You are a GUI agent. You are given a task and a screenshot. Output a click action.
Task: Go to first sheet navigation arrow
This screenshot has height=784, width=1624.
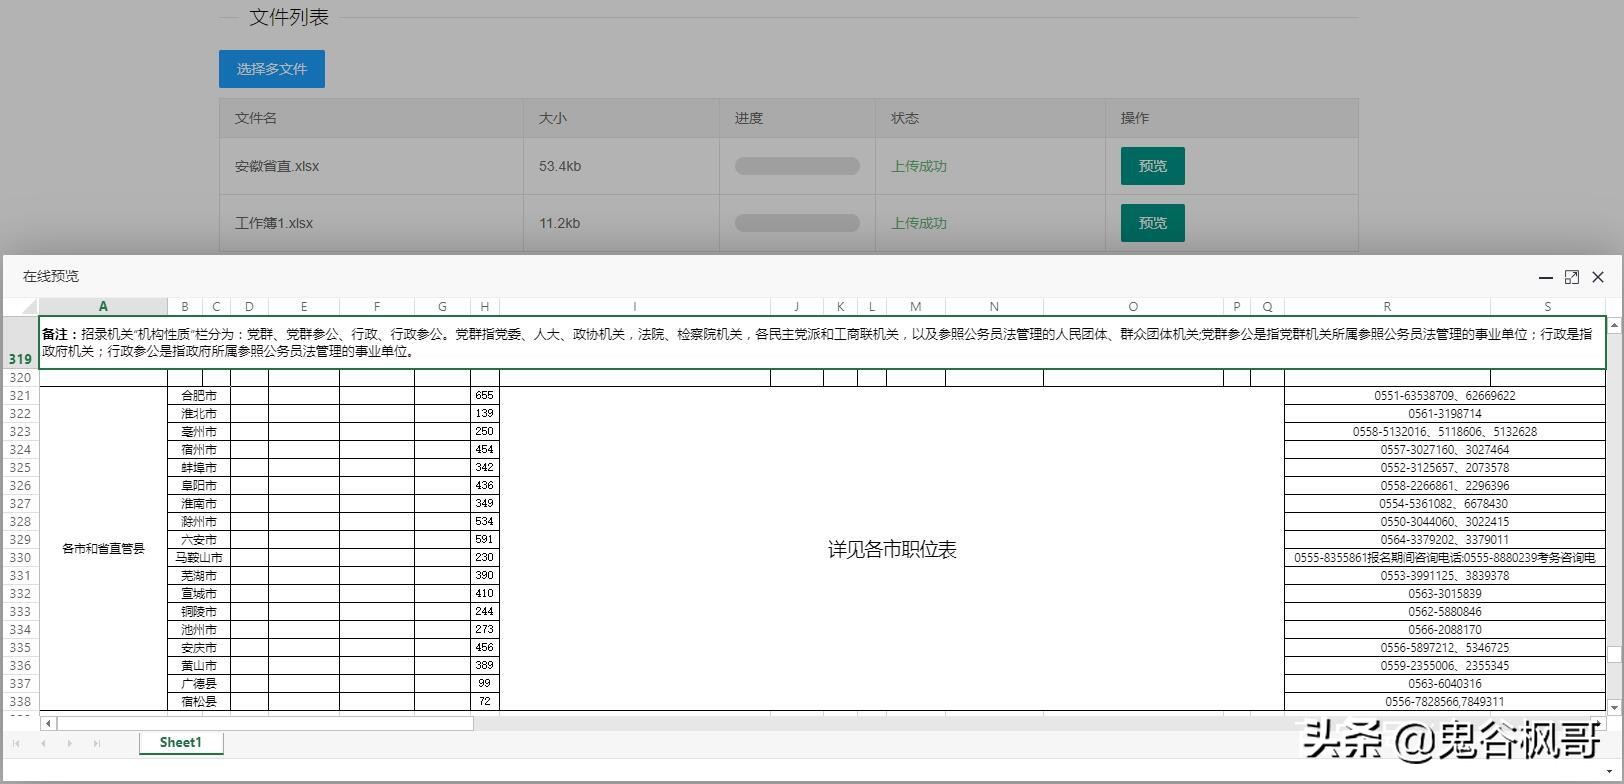pos(16,743)
